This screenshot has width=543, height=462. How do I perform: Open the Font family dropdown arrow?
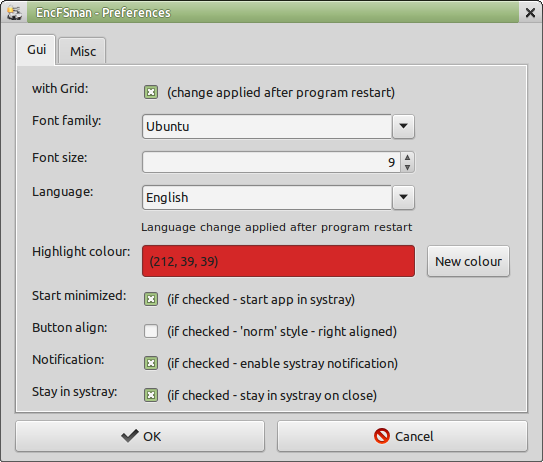pos(403,126)
